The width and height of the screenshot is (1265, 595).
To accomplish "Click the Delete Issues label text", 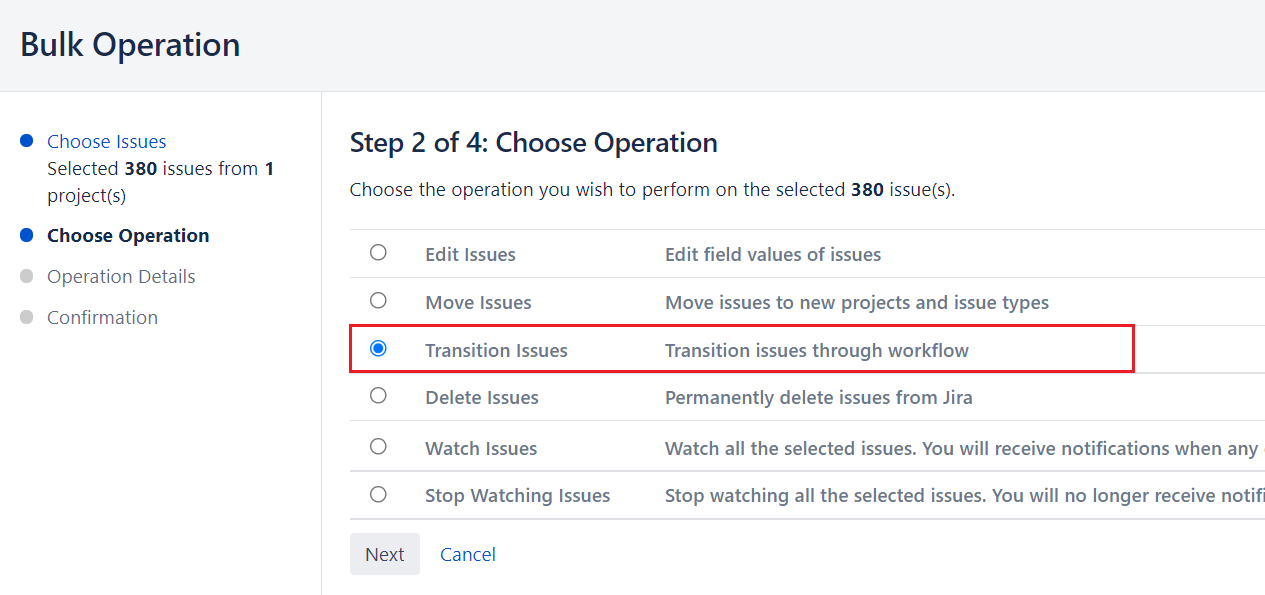I will pyautogui.click(x=482, y=397).
